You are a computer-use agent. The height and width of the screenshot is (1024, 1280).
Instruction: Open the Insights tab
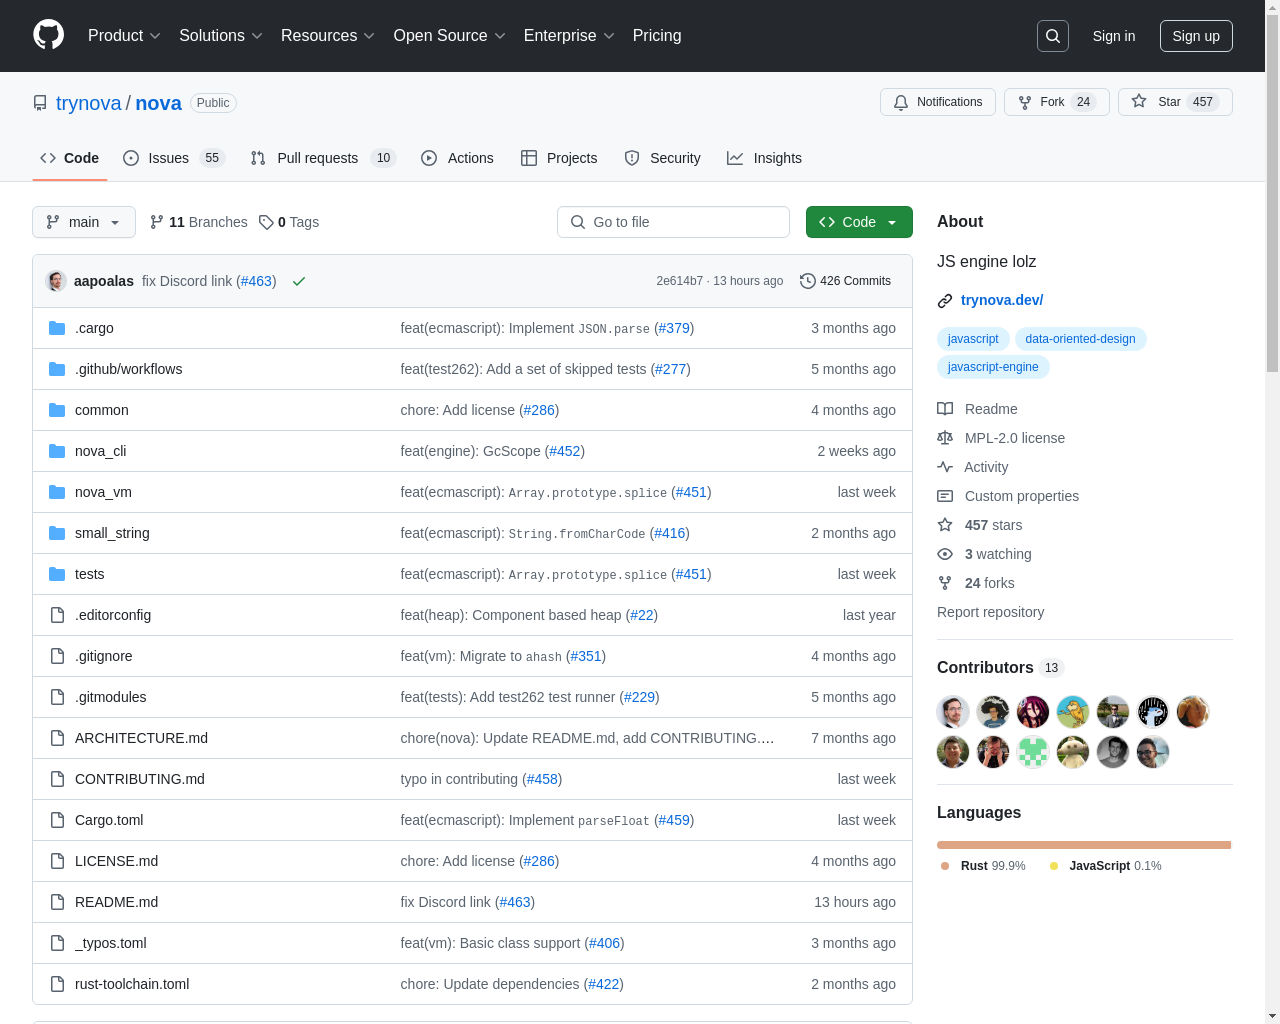pyautogui.click(x=764, y=158)
